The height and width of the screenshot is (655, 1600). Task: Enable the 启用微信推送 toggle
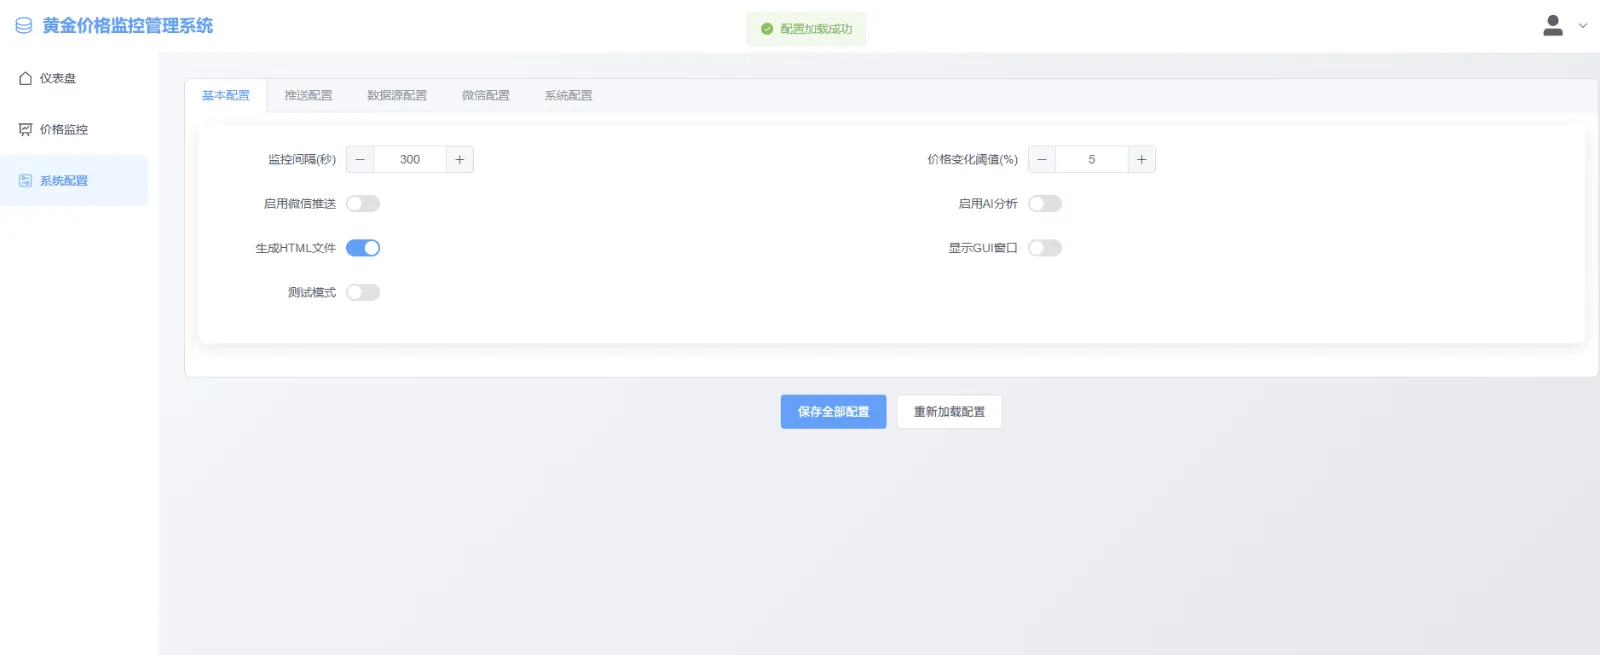point(363,204)
